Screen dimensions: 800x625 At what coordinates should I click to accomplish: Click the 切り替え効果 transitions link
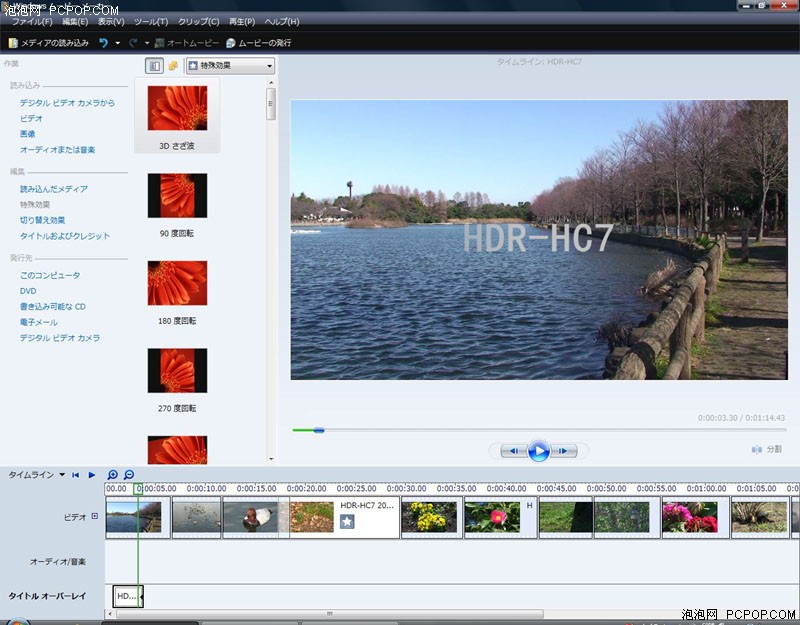coord(42,220)
